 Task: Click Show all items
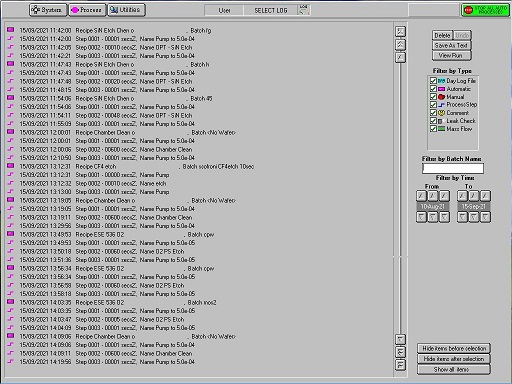click(454, 369)
